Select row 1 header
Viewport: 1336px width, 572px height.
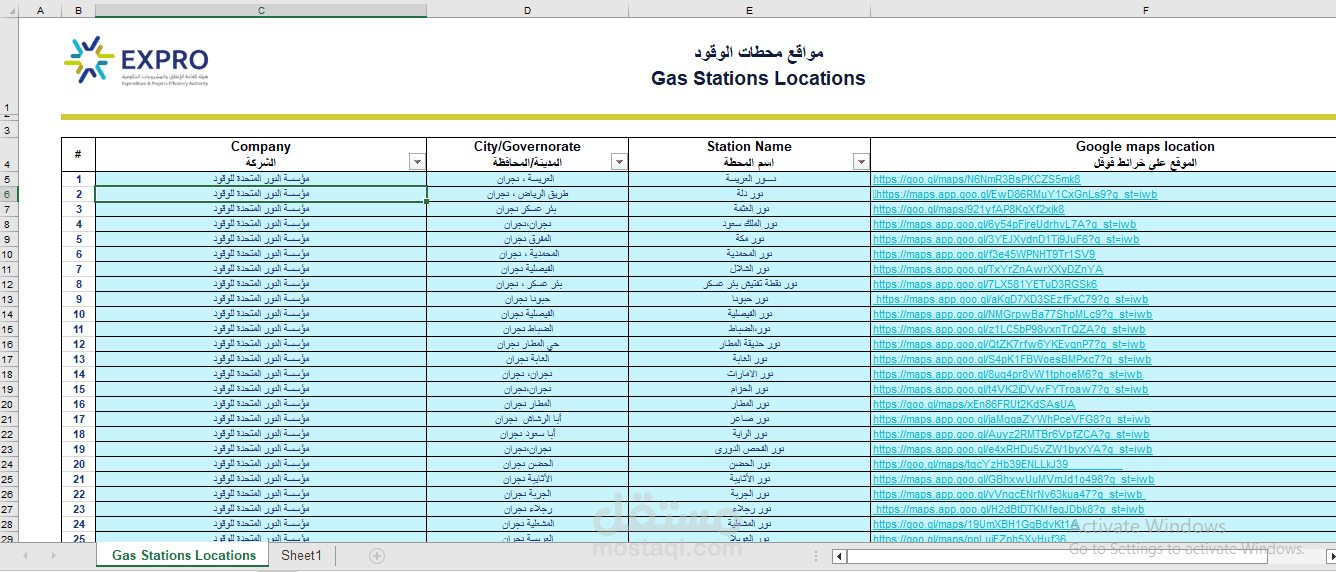[9, 65]
